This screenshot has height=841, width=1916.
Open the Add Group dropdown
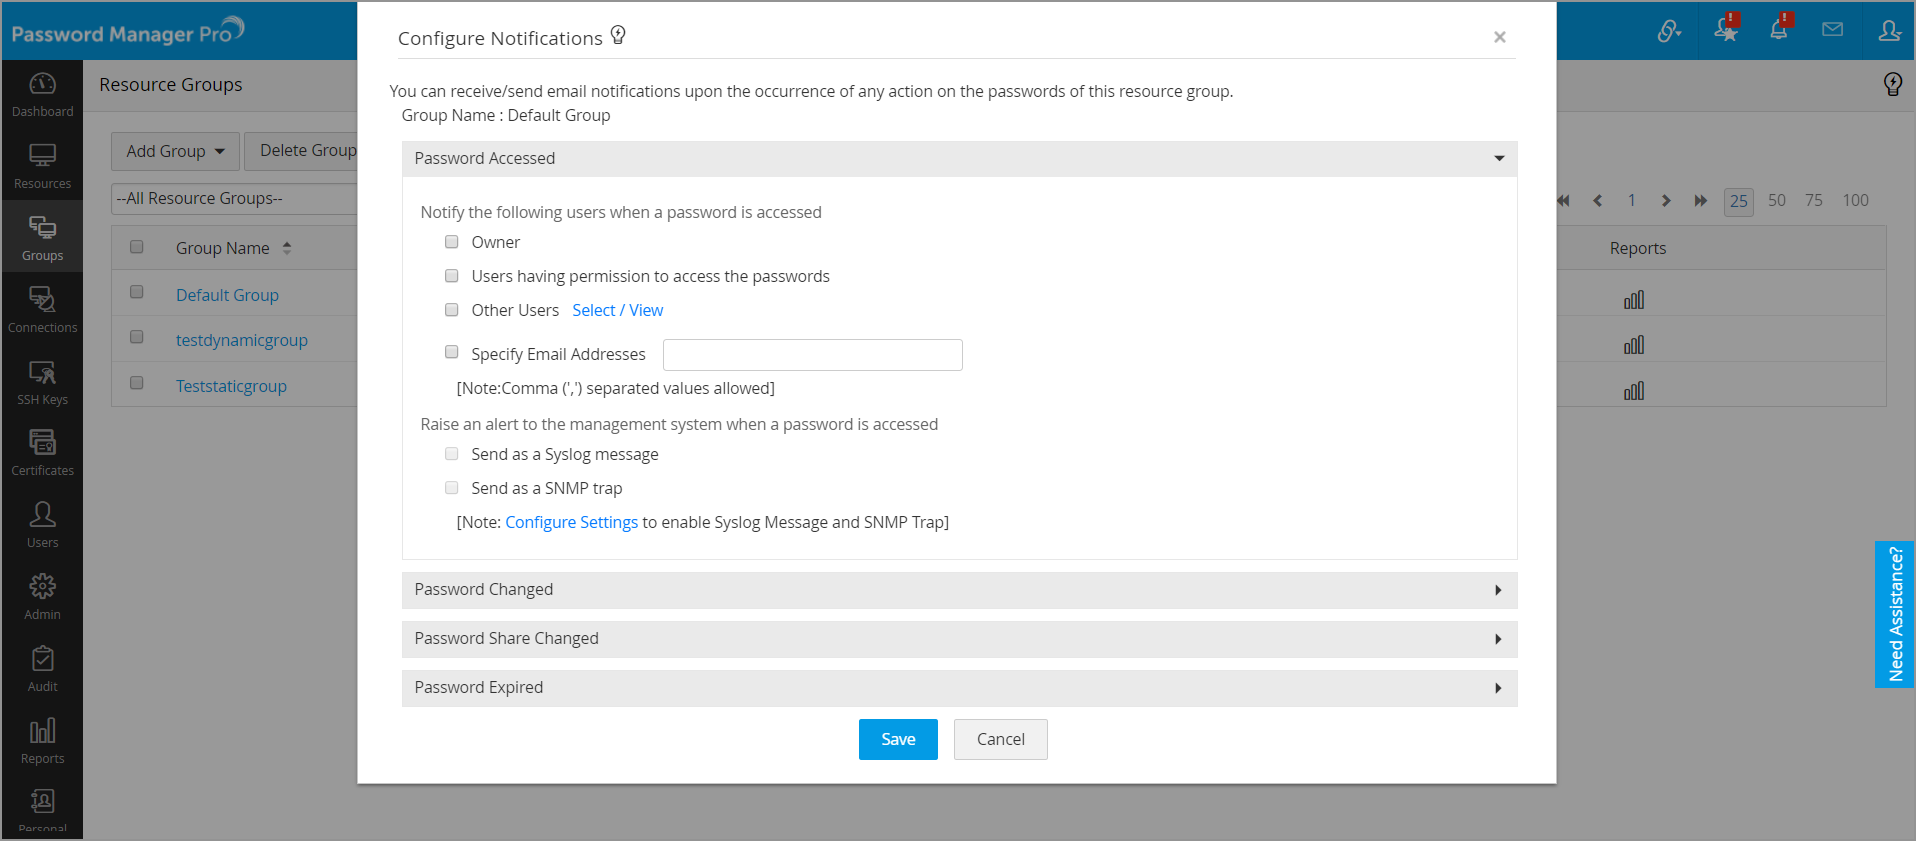point(175,151)
